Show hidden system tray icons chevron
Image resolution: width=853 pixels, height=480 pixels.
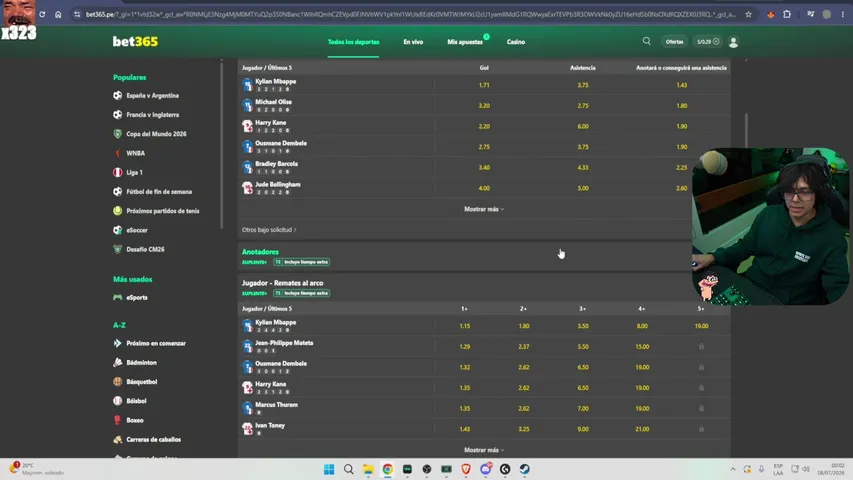(x=733, y=469)
